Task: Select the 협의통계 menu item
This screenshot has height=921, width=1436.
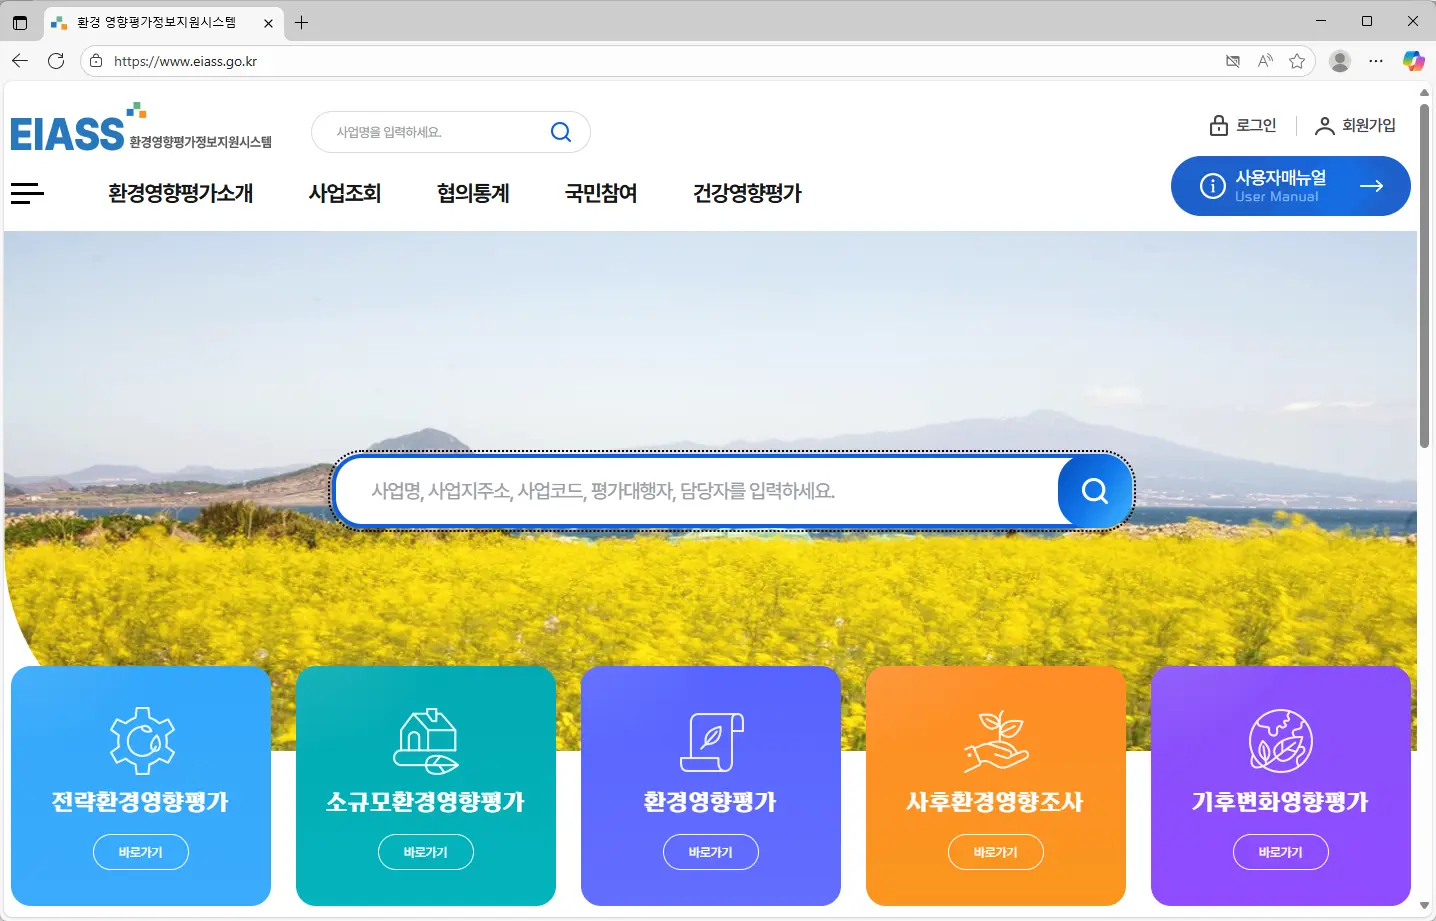Action: coord(473,193)
